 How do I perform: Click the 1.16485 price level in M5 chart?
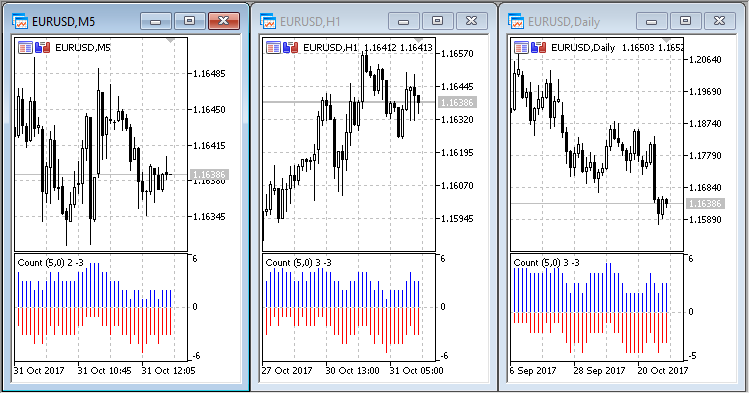209,74
